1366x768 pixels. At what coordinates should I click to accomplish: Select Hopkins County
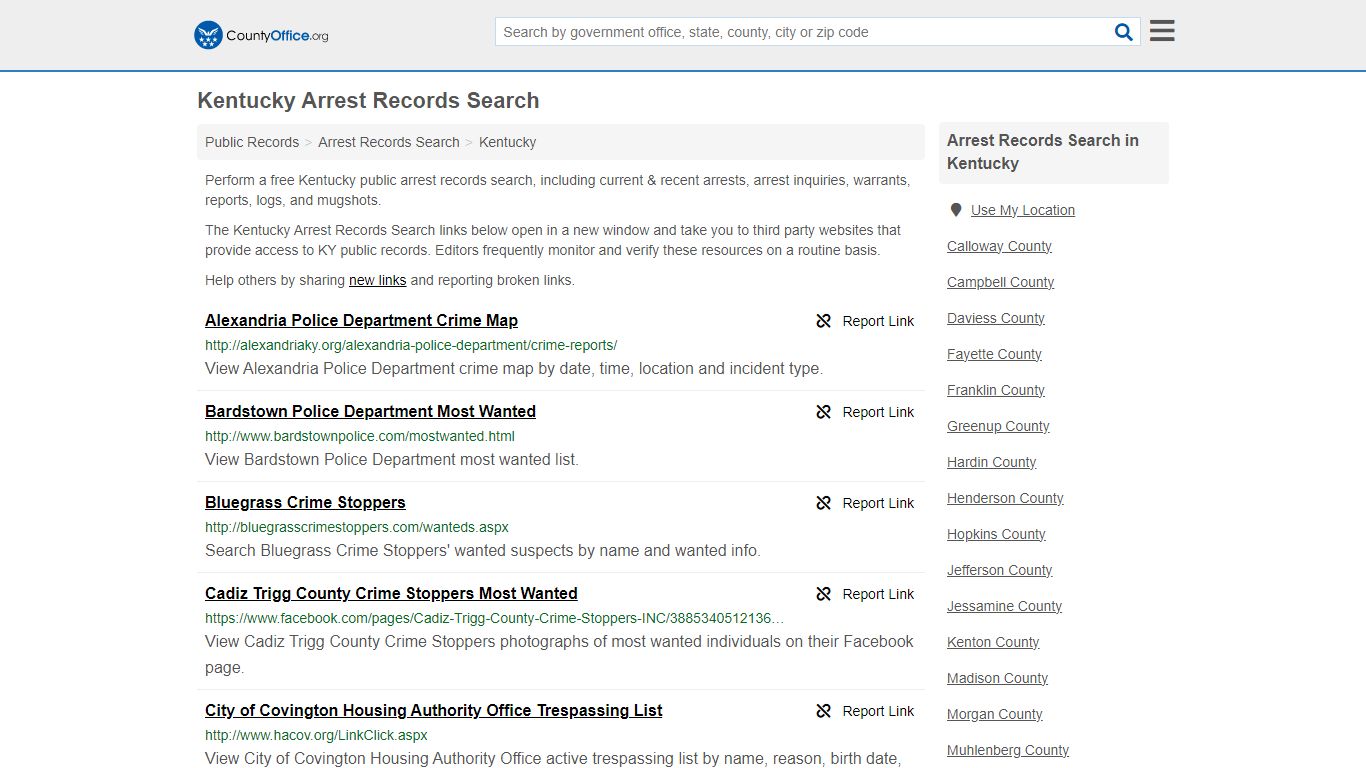point(996,534)
